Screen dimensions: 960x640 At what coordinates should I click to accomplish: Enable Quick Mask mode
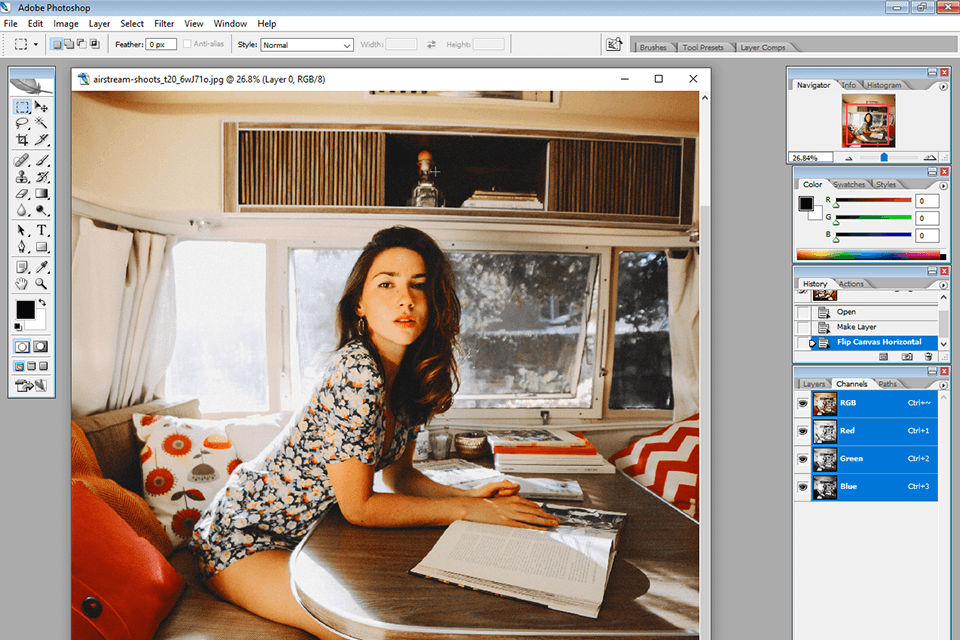tap(40, 347)
